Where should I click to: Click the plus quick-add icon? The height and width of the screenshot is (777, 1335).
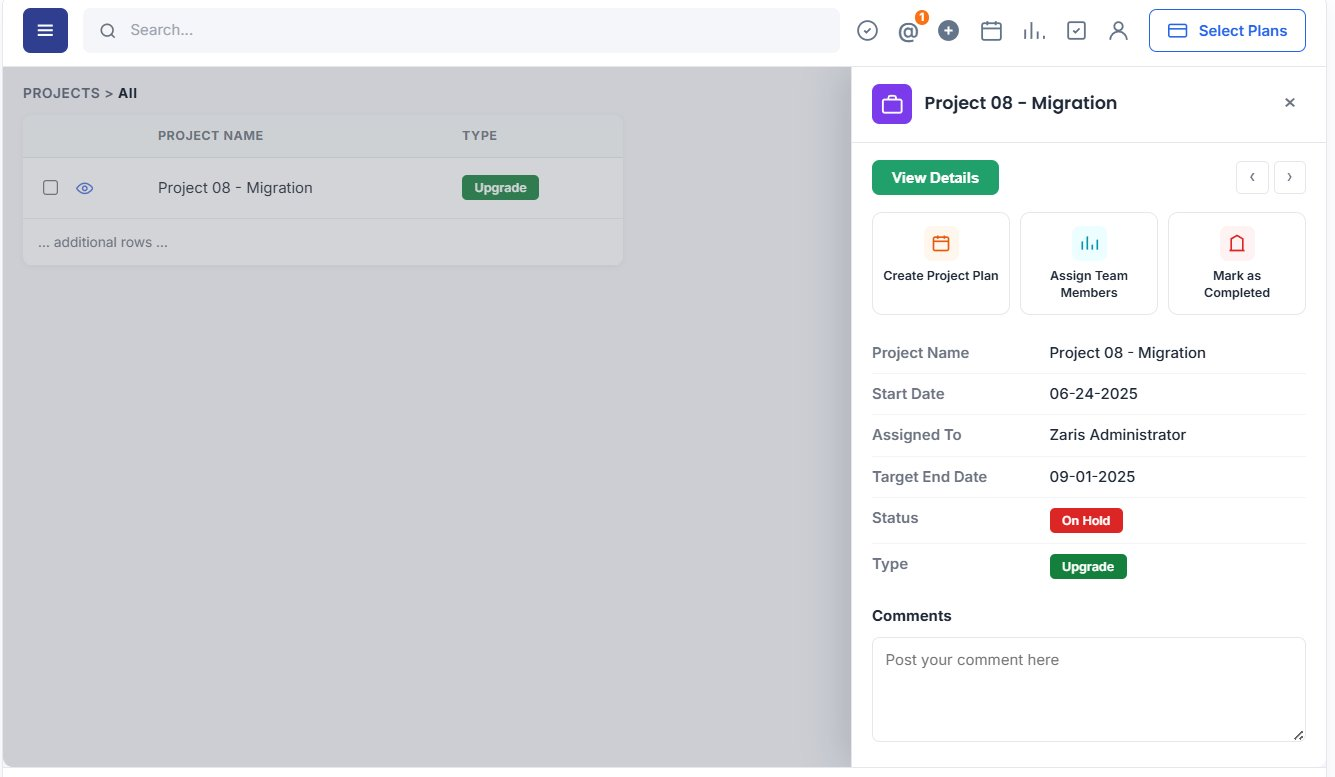coord(949,31)
